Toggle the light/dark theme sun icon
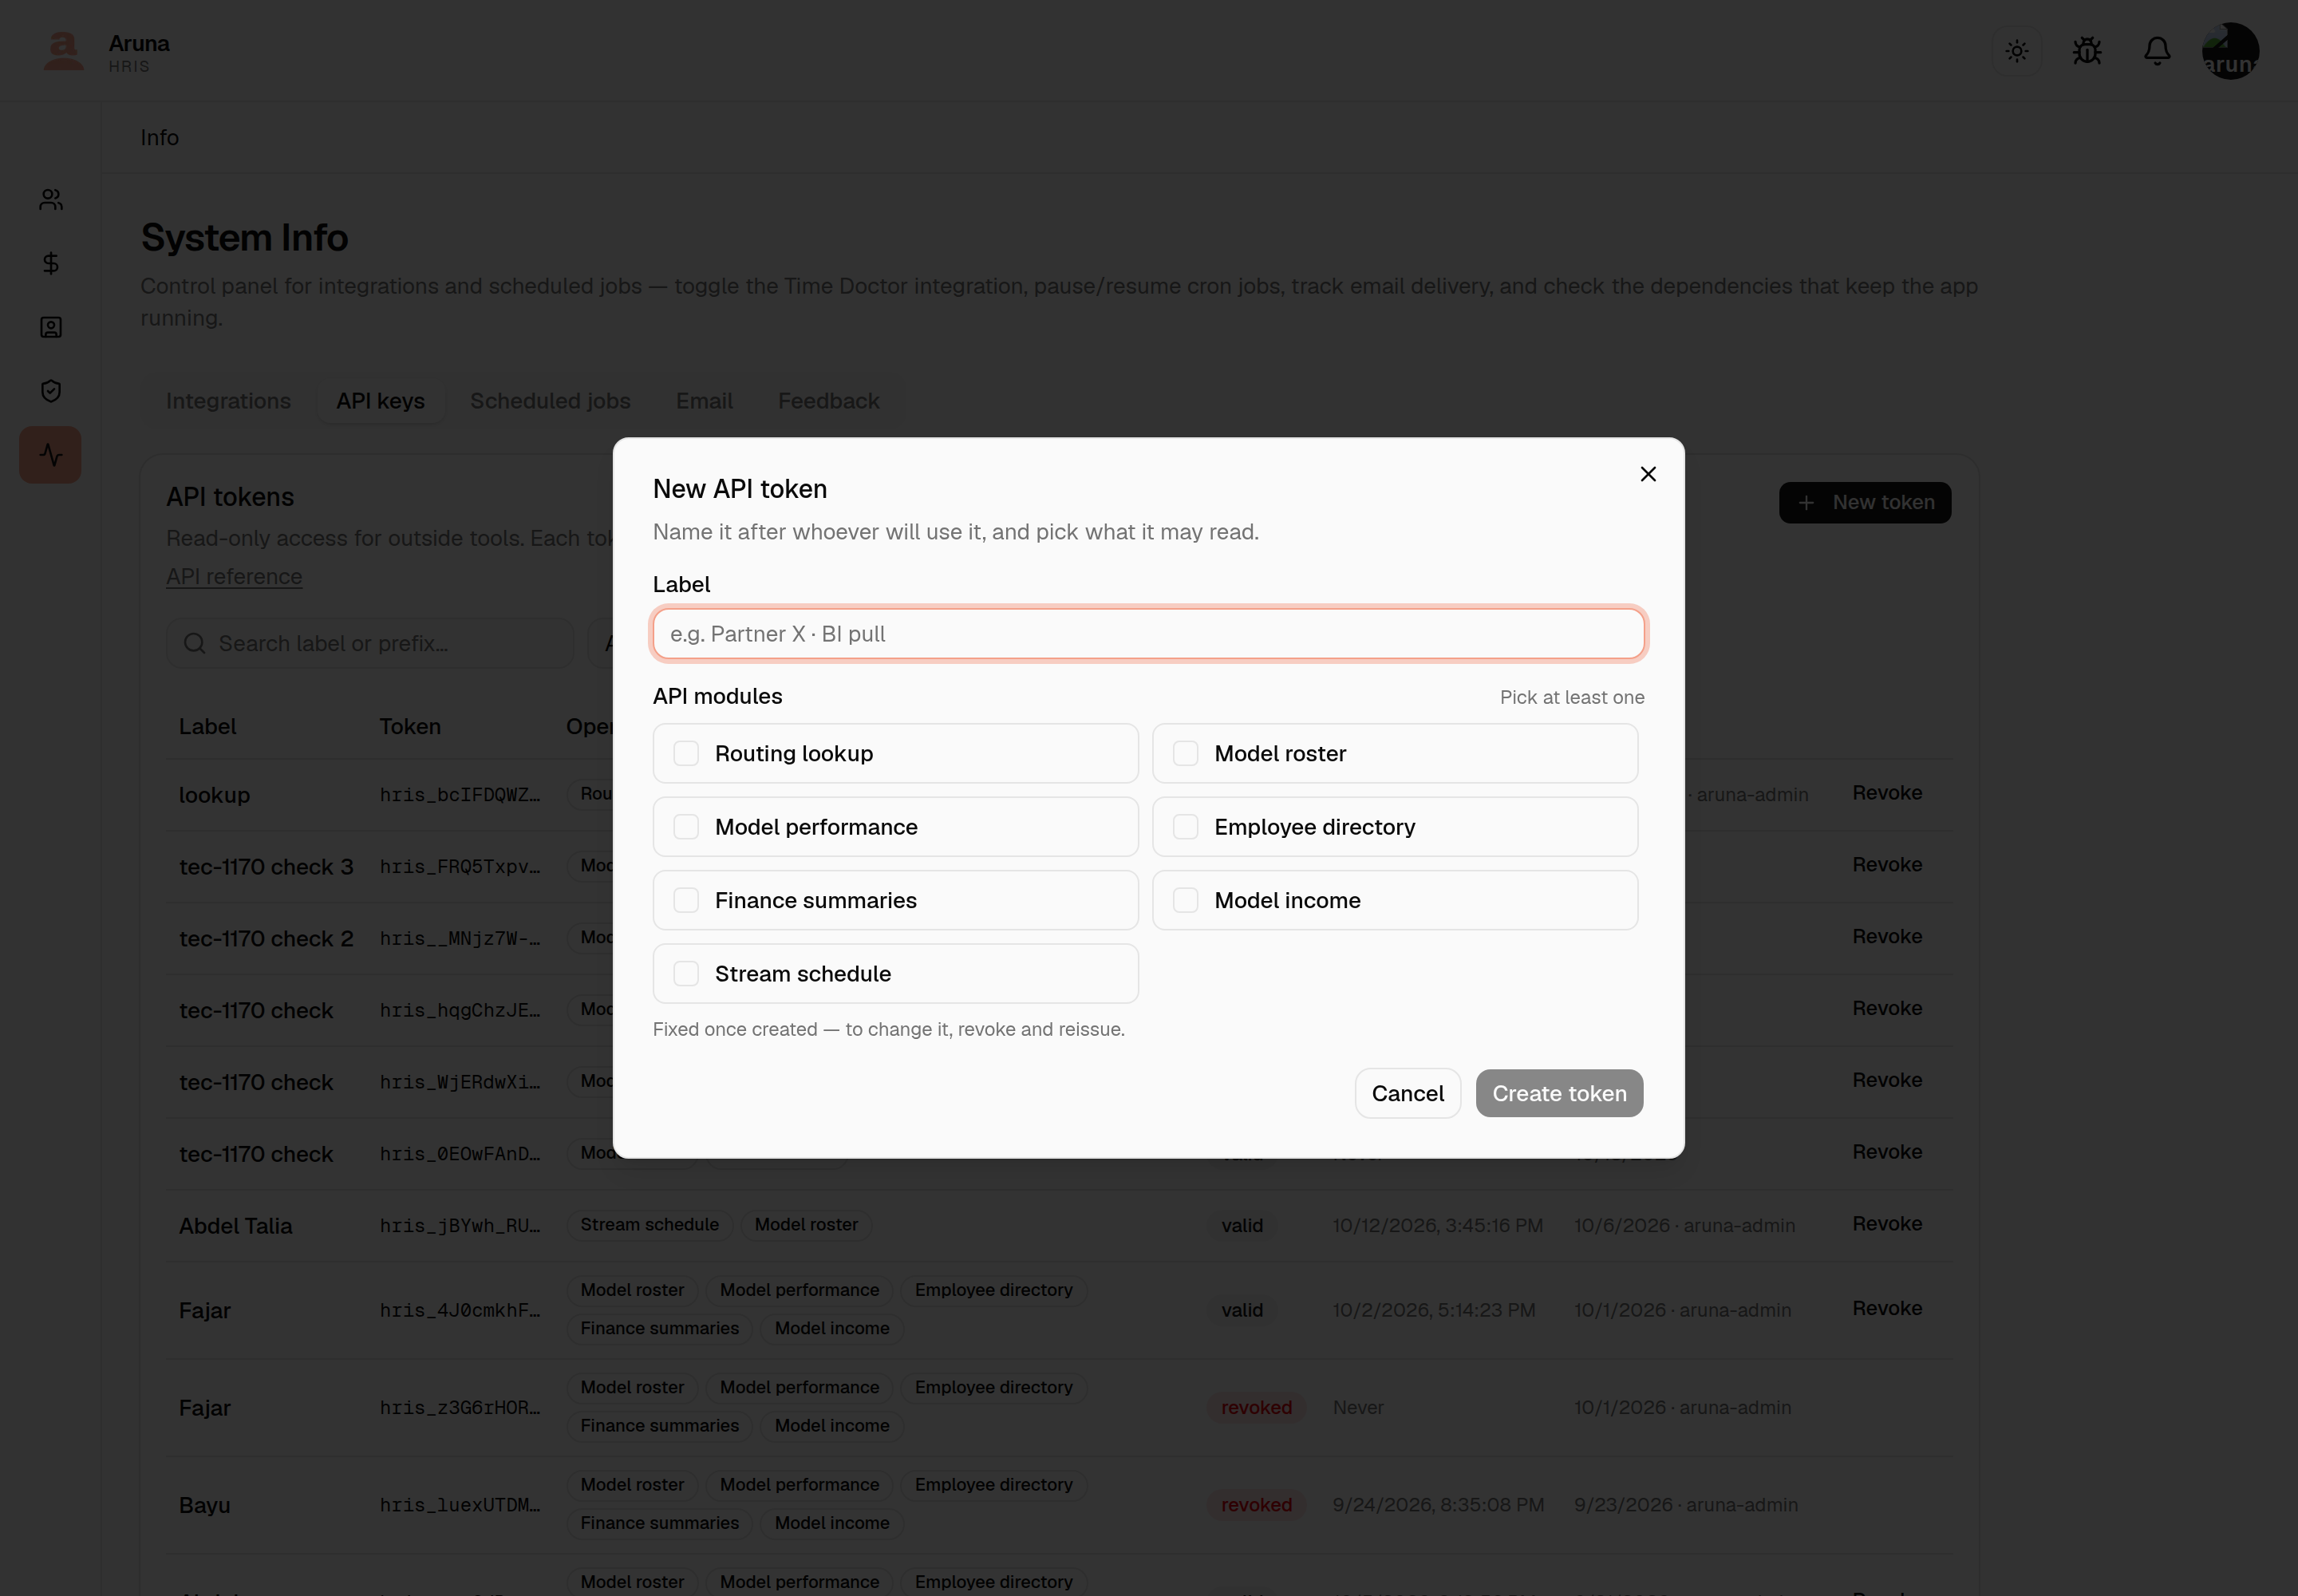This screenshot has width=2298, height=1596. point(2017,51)
